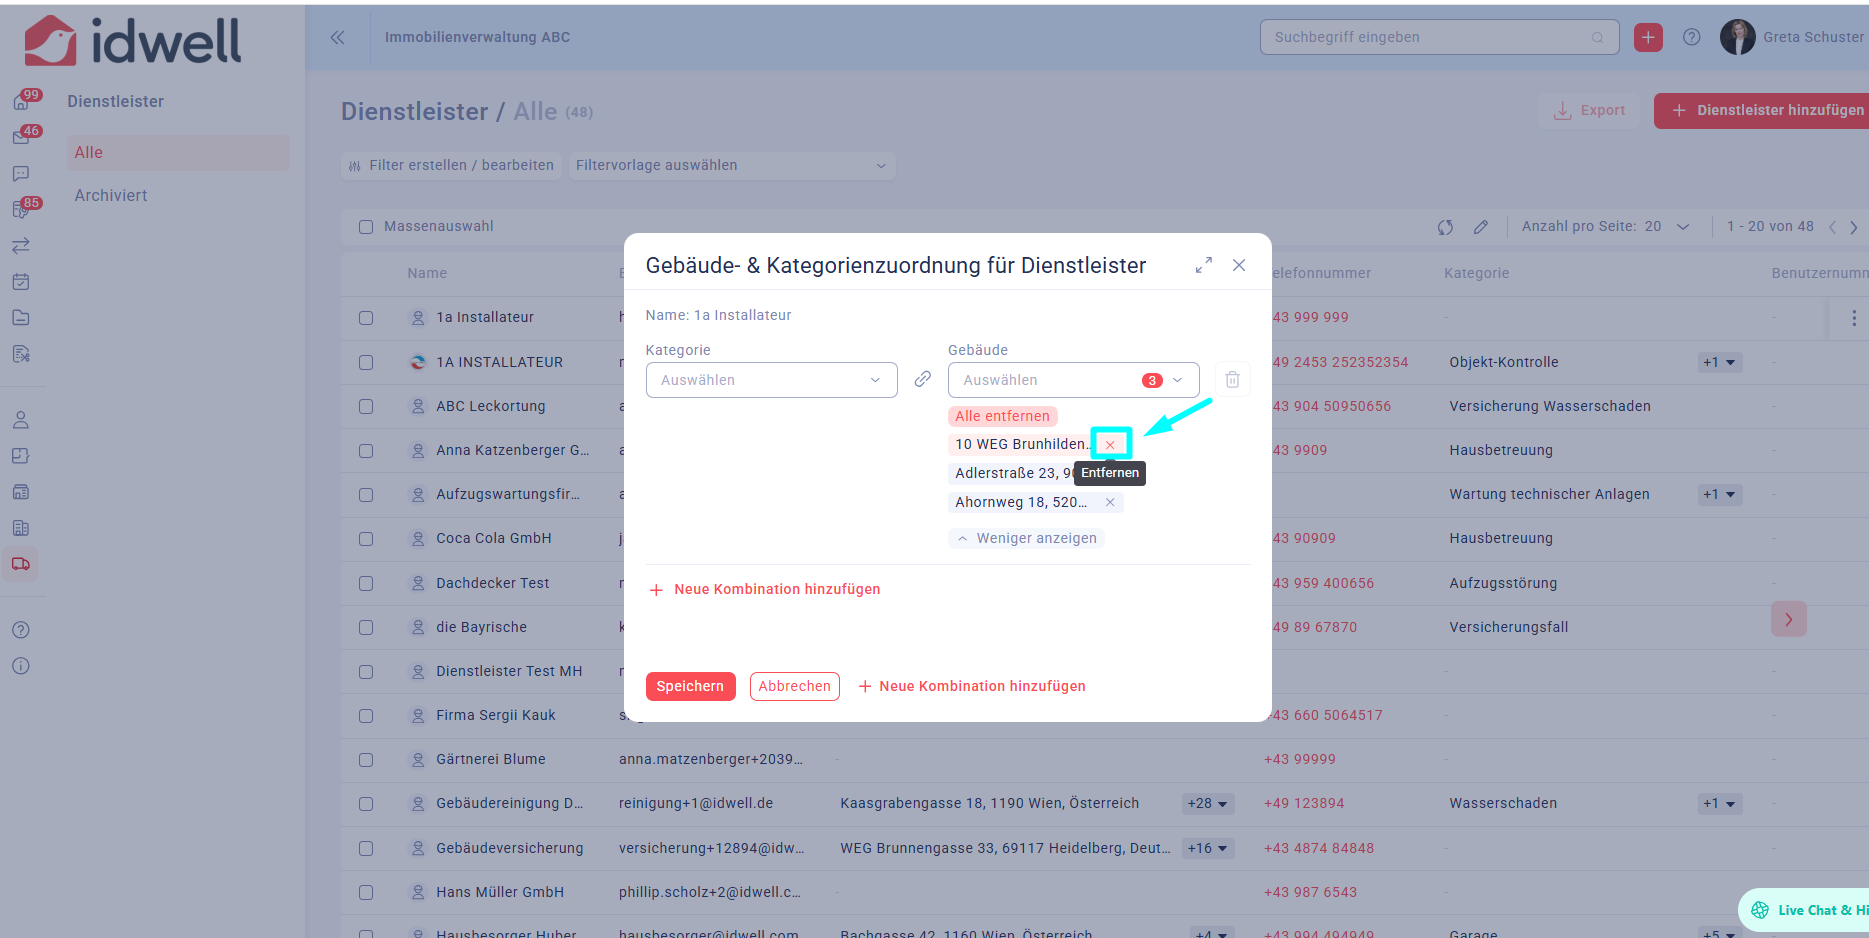Click the pencil edit icon in table toolbar
The width and height of the screenshot is (1869, 938).
1481,227
